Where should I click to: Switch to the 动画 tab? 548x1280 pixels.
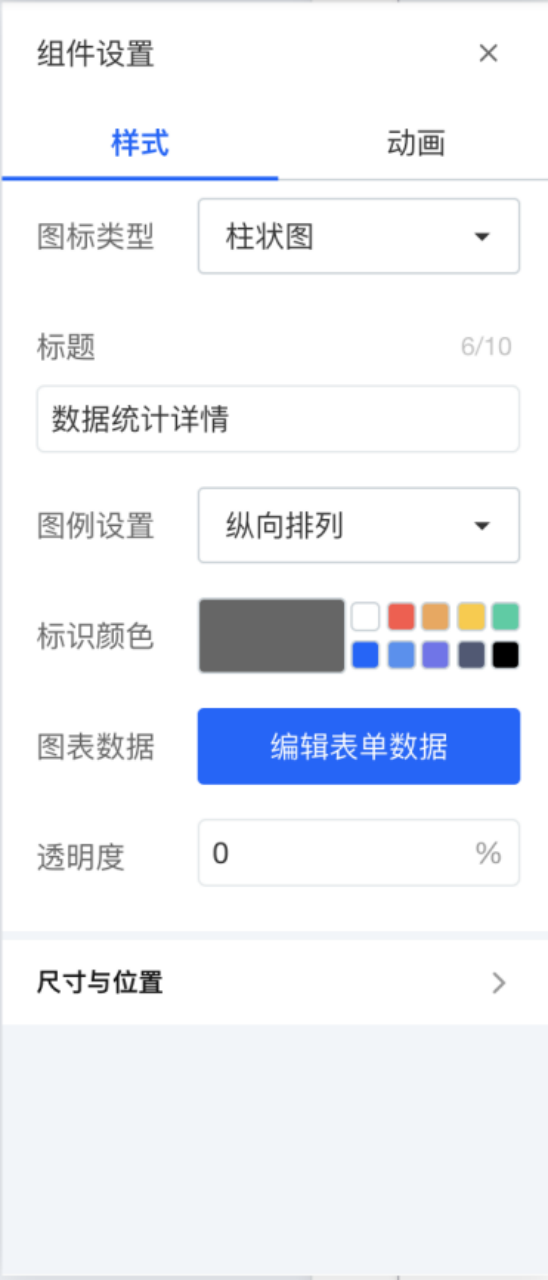(x=415, y=143)
